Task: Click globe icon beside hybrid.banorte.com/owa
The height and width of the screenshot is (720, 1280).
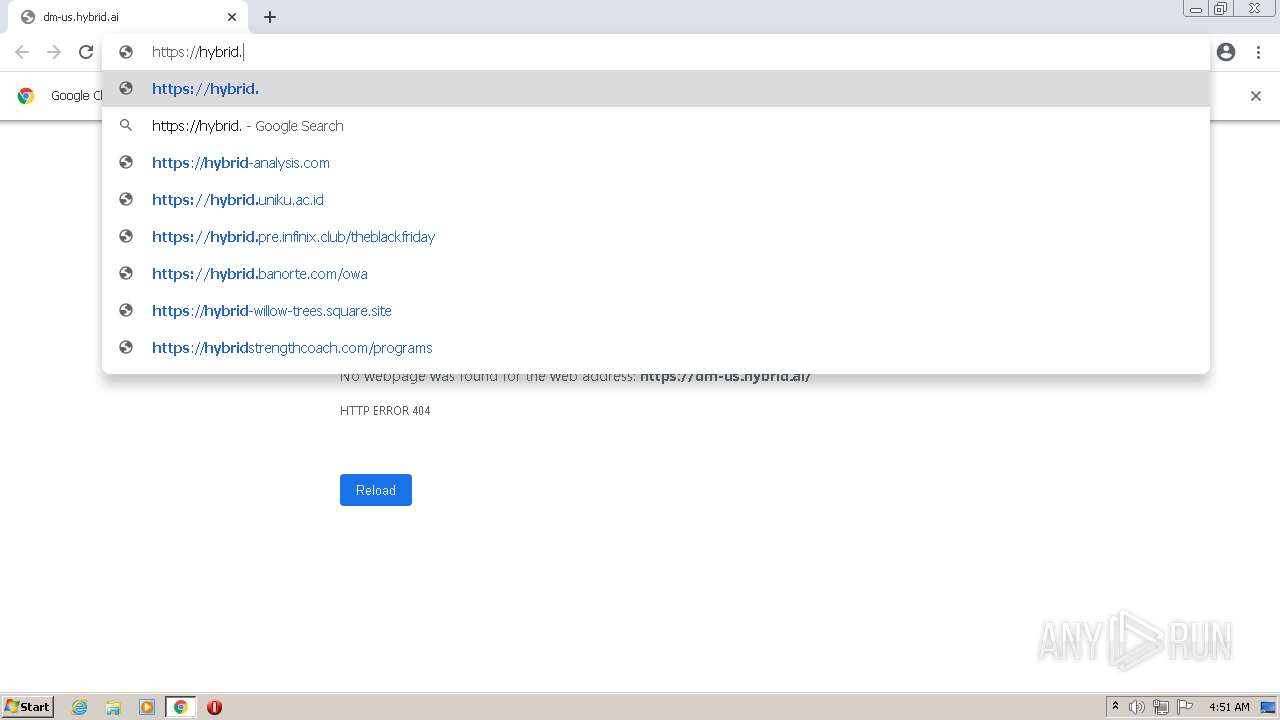Action: pos(126,274)
